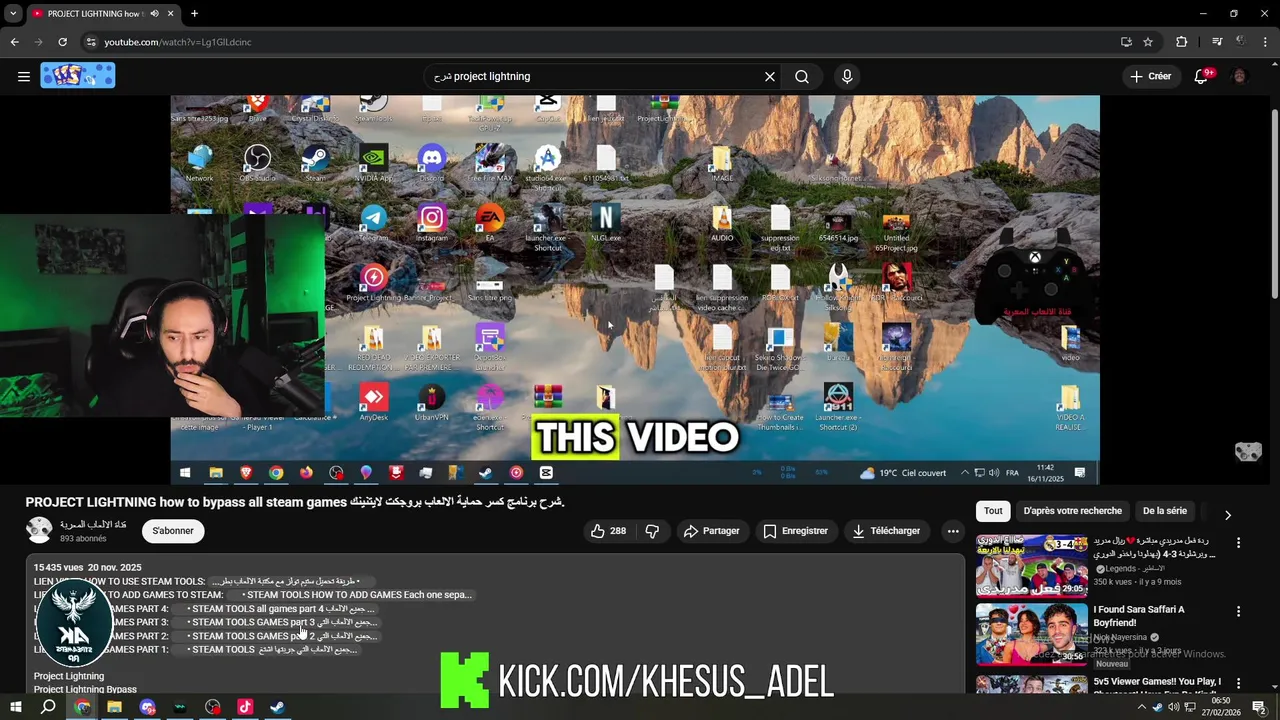The height and width of the screenshot is (720, 1280).
Task: Open File Explorer from the taskbar
Action: [x=114, y=707]
